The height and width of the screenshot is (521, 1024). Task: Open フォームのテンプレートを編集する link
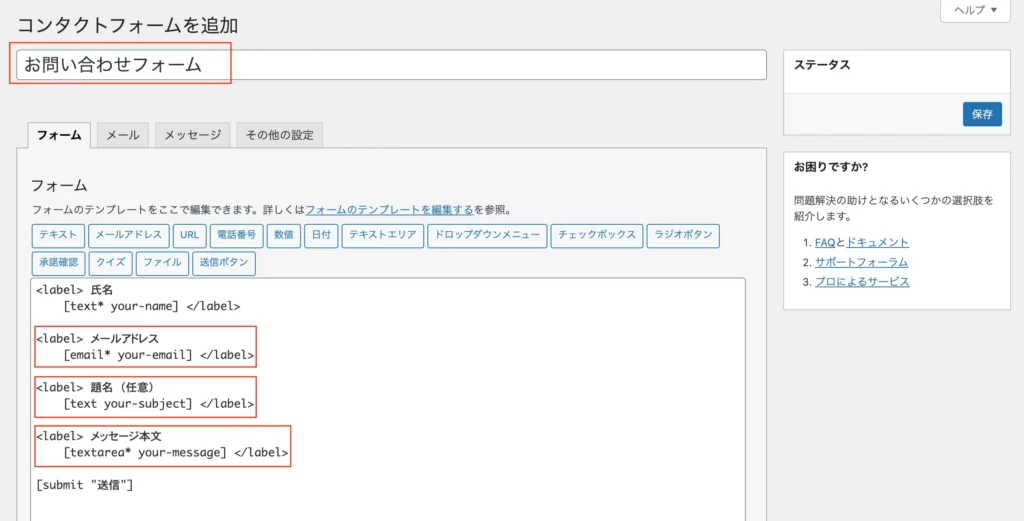tap(389, 210)
